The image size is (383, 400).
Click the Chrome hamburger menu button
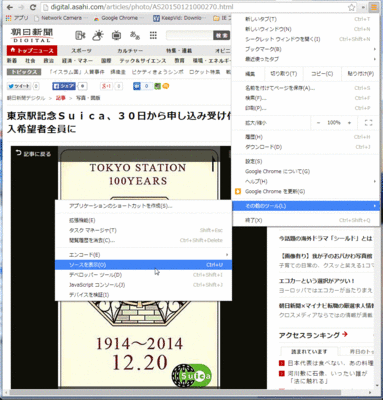pyautogui.click(x=374, y=7)
